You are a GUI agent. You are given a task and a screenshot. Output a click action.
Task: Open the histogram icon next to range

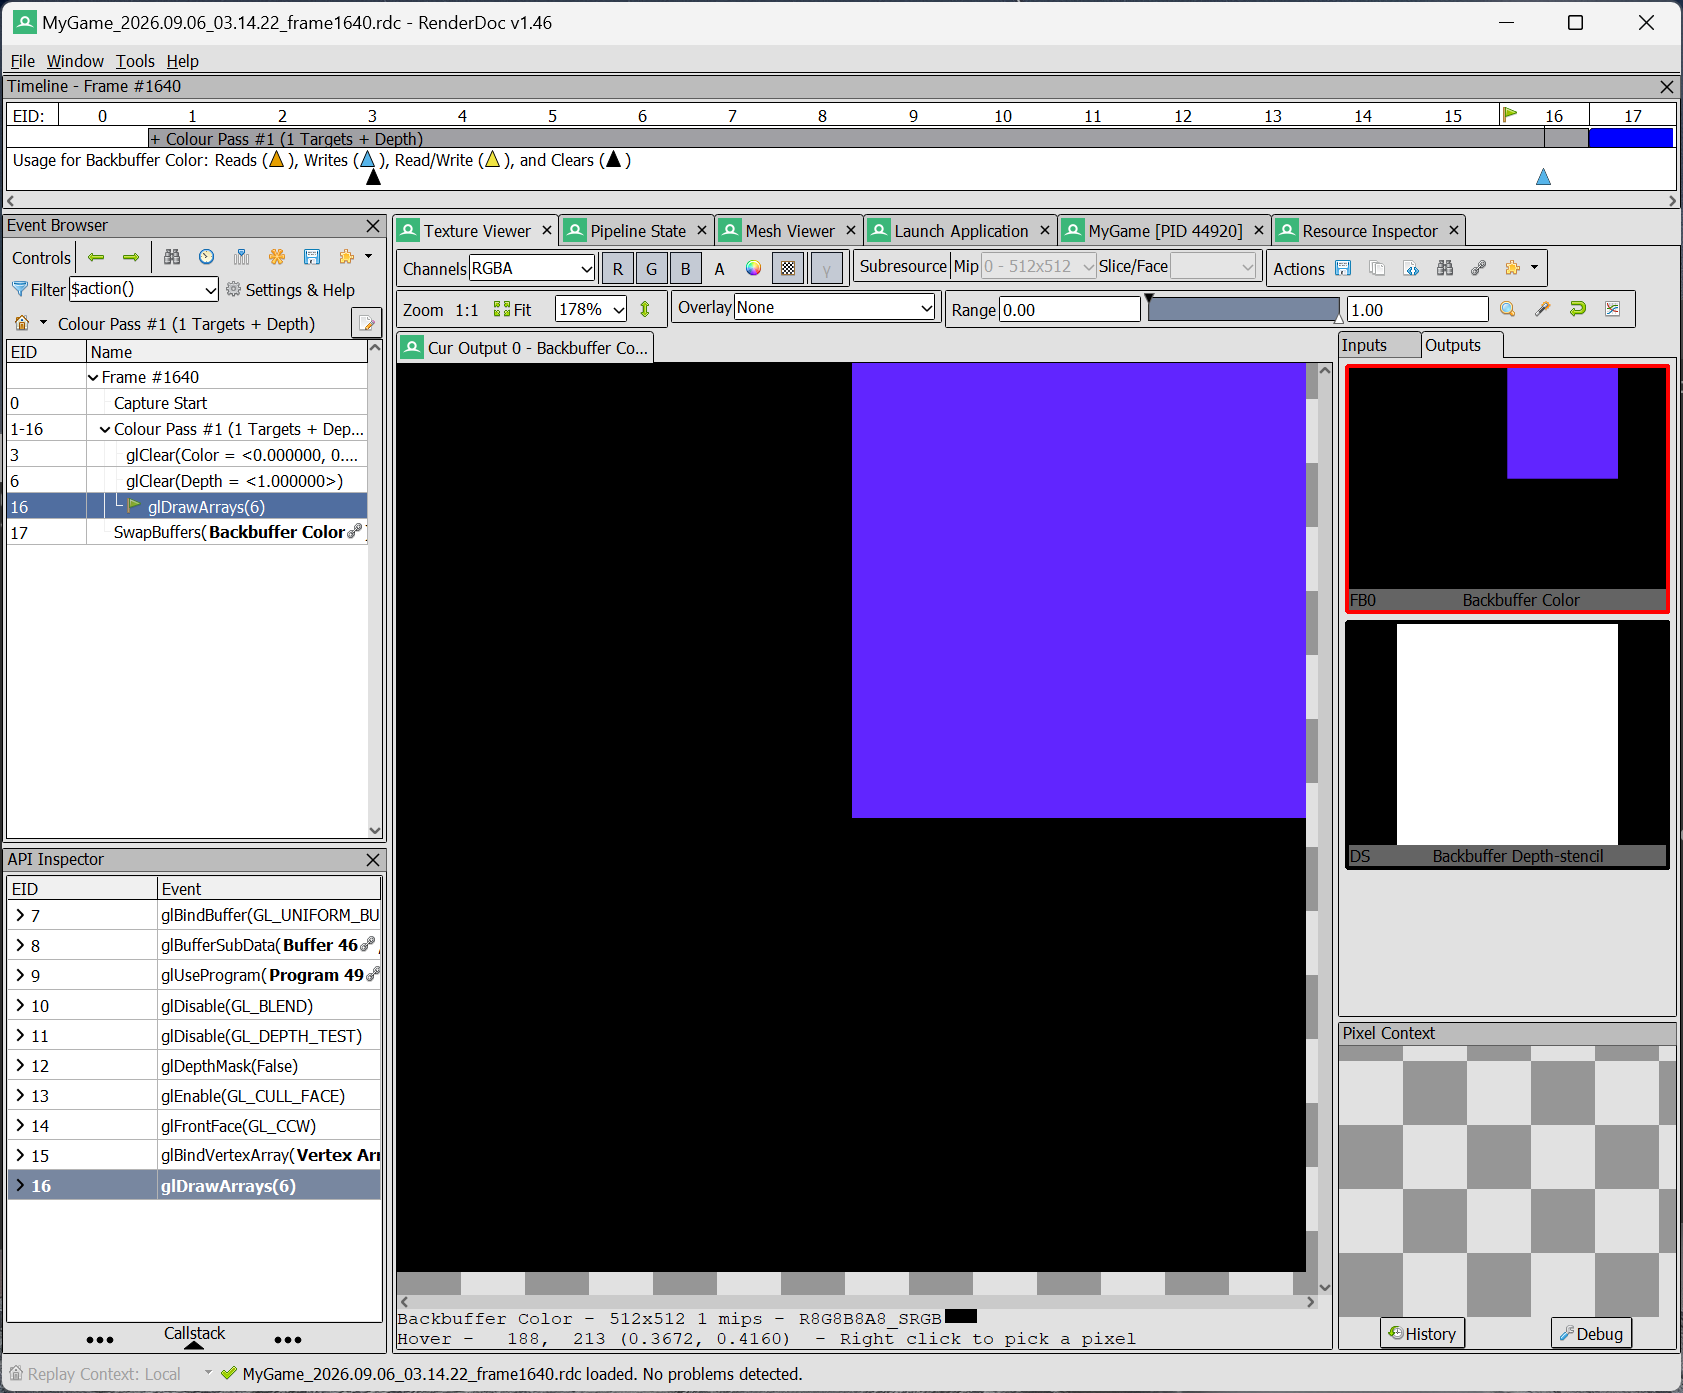tap(1613, 310)
